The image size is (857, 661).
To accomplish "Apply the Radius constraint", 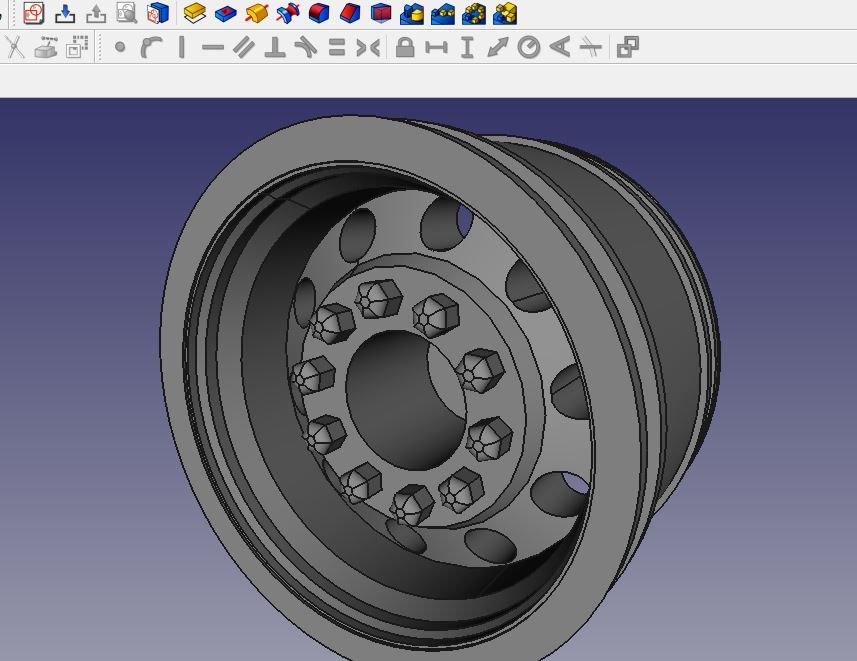I will 529,47.
